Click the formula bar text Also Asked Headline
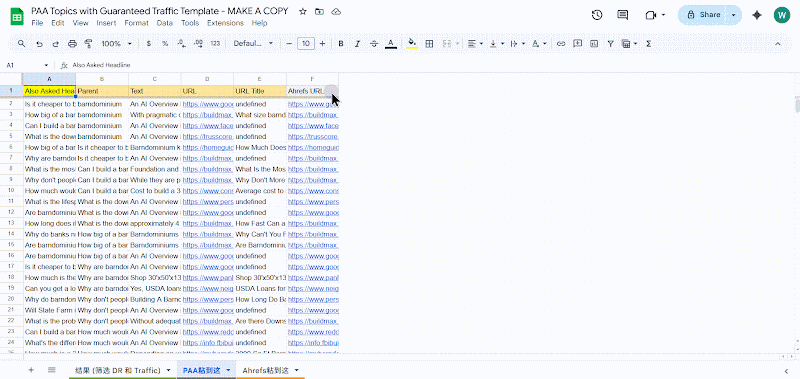This screenshot has height=379, width=800. [x=102, y=65]
